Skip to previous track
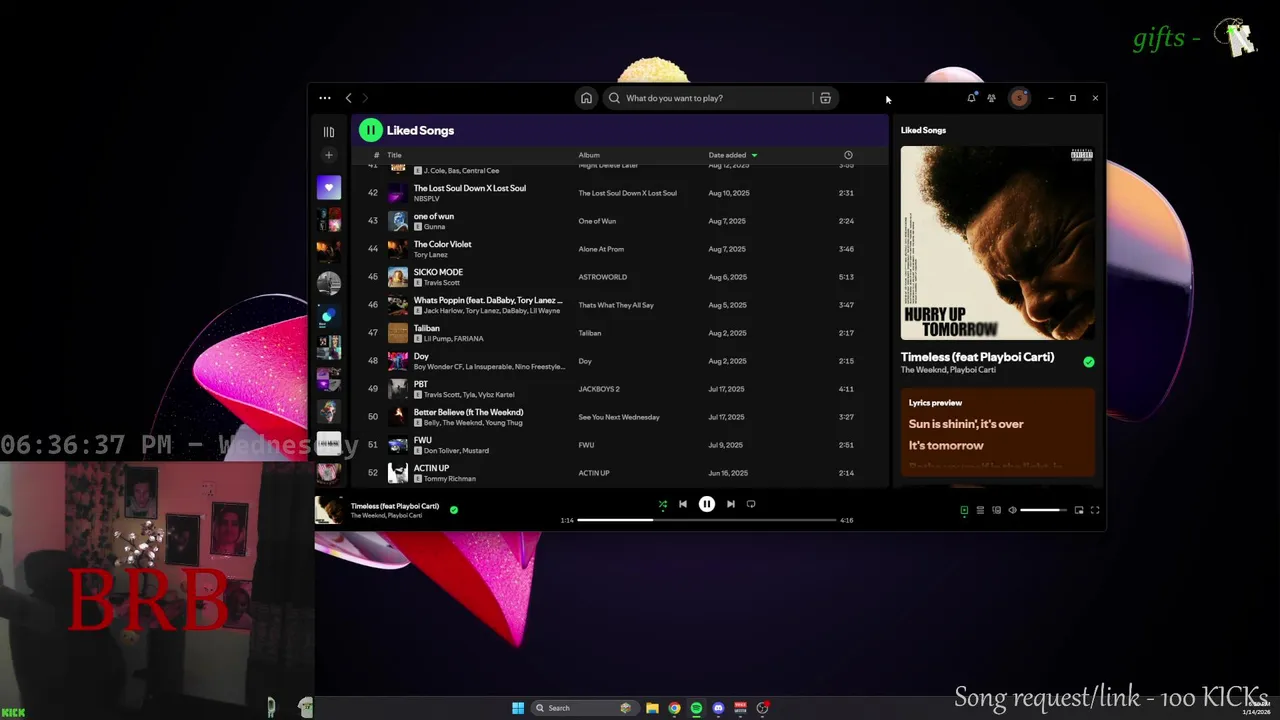This screenshot has width=1280, height=720. (683, 504)
